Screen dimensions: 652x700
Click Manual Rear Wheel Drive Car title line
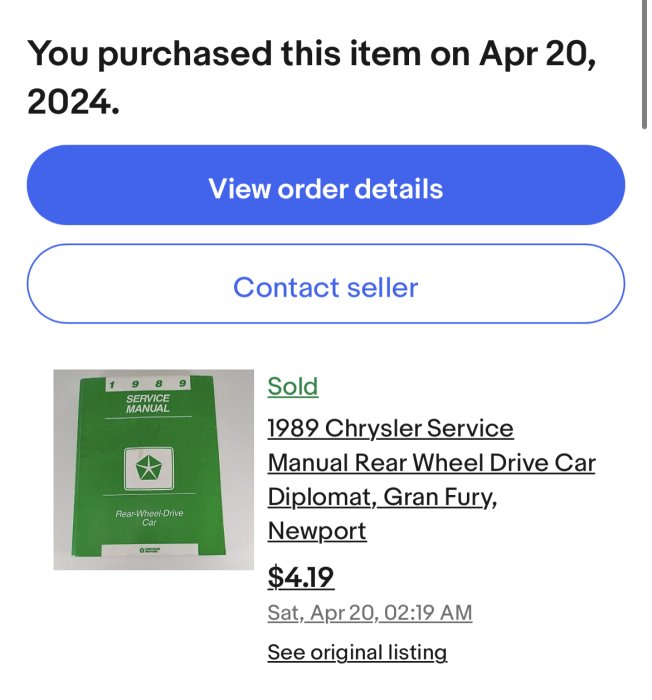(431, 463)
